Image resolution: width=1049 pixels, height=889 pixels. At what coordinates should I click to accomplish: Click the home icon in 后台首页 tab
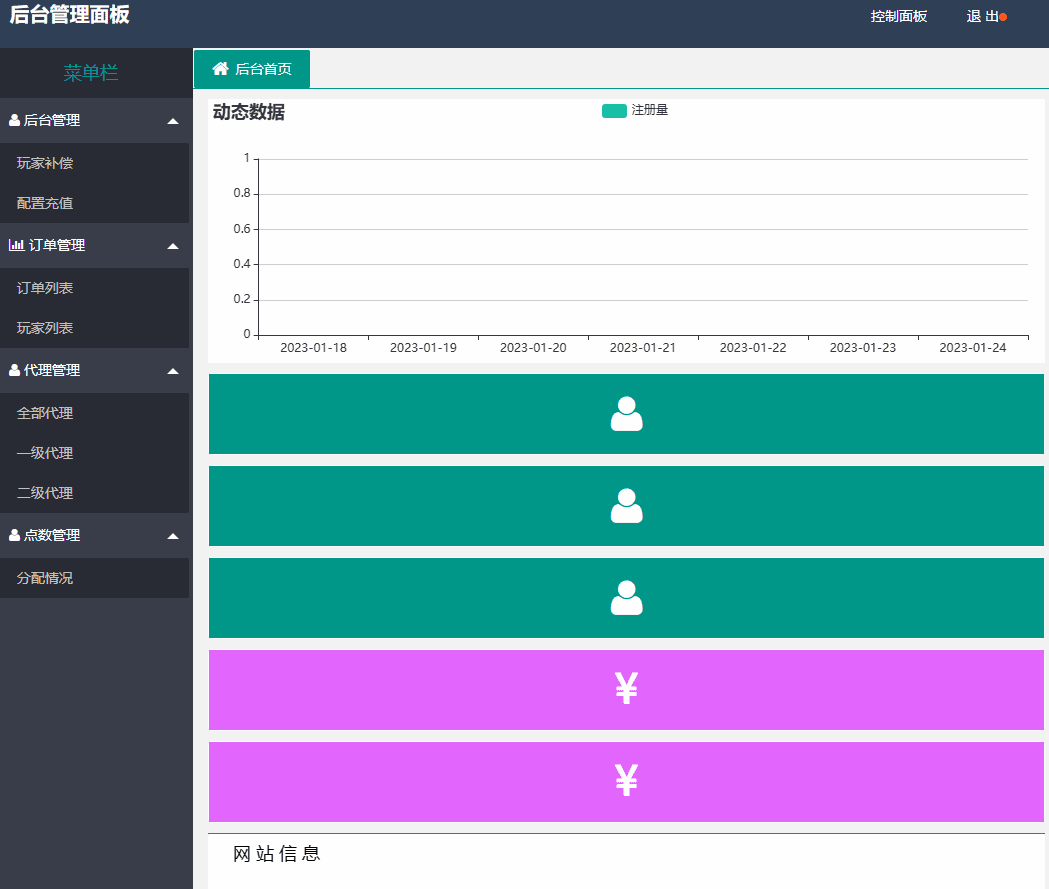point(221,69)
